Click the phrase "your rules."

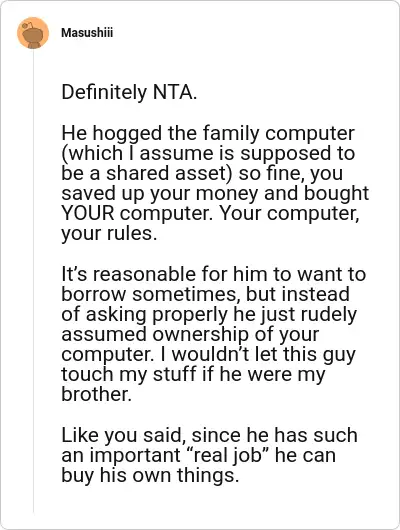pos(109,234)
